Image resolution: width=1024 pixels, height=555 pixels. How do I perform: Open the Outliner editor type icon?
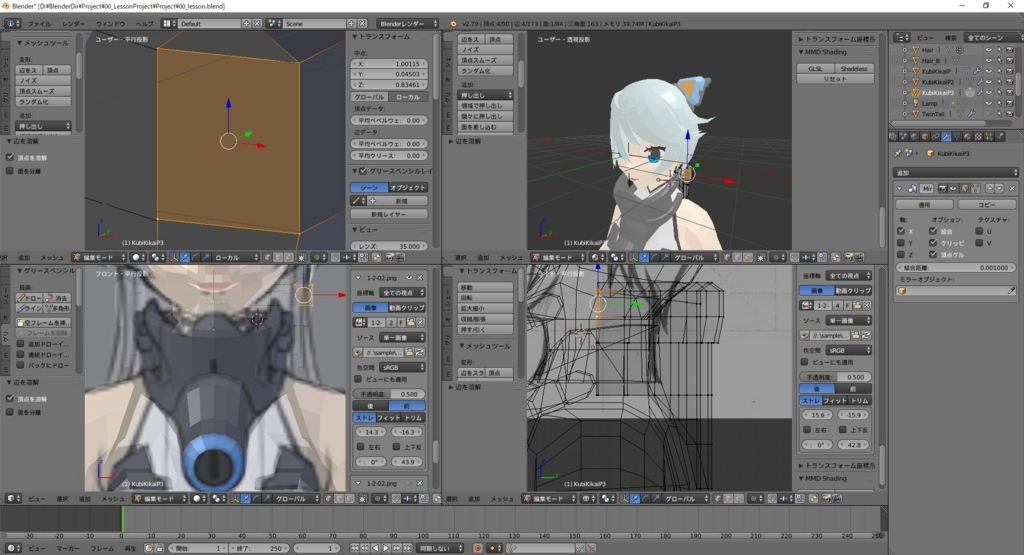tap(901, 38)
